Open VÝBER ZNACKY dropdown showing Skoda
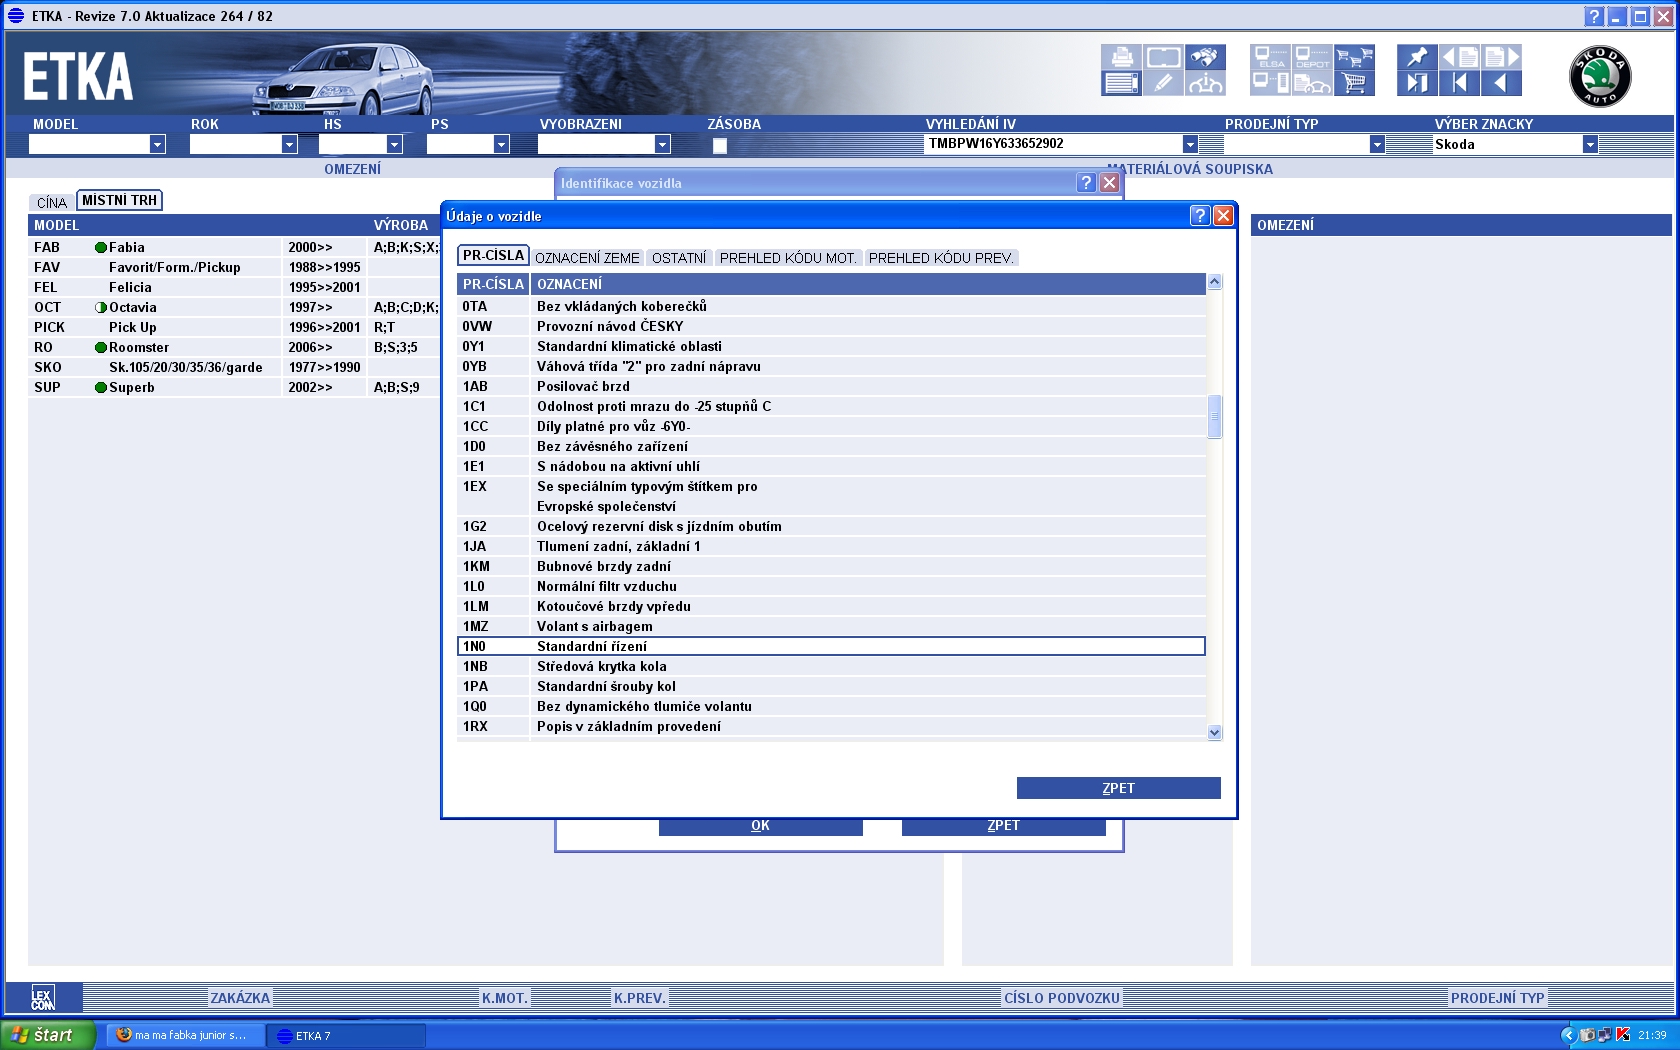 point(1590,144)
